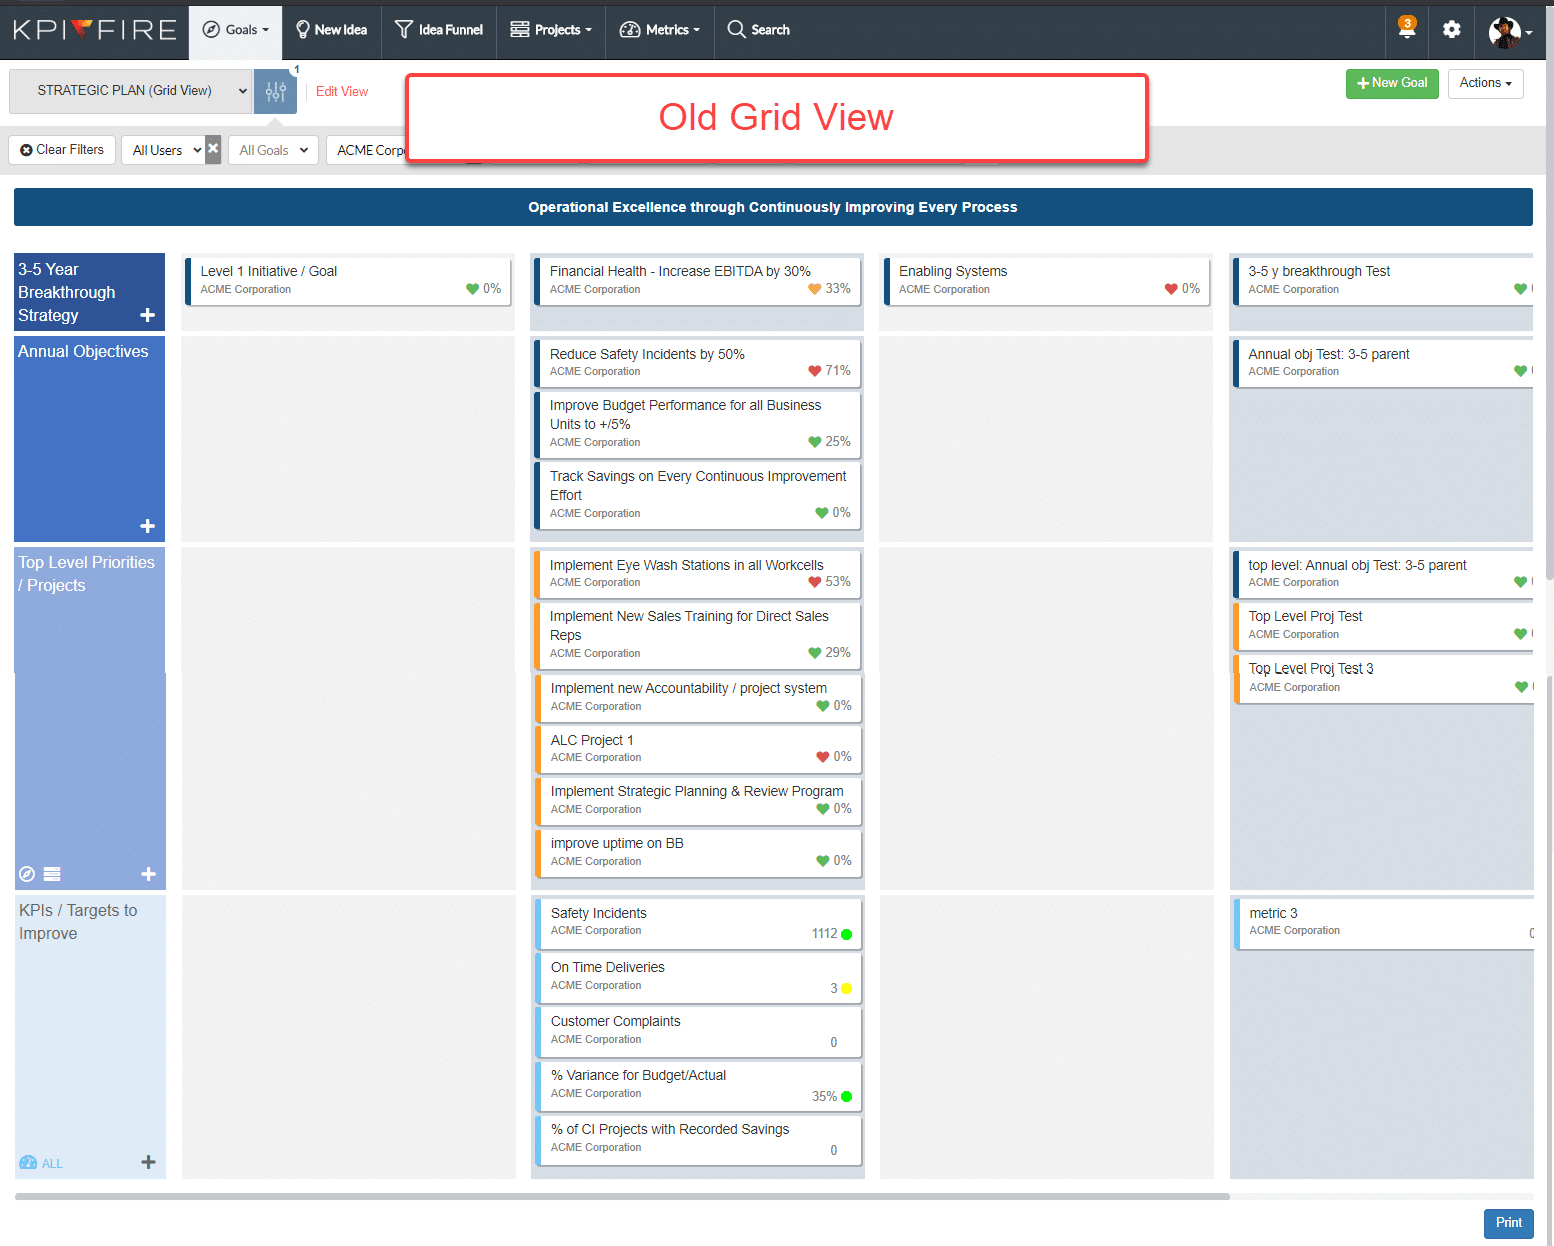Open the filter sliders panel icon
1554x1246 pixels.
pos(275,92)
